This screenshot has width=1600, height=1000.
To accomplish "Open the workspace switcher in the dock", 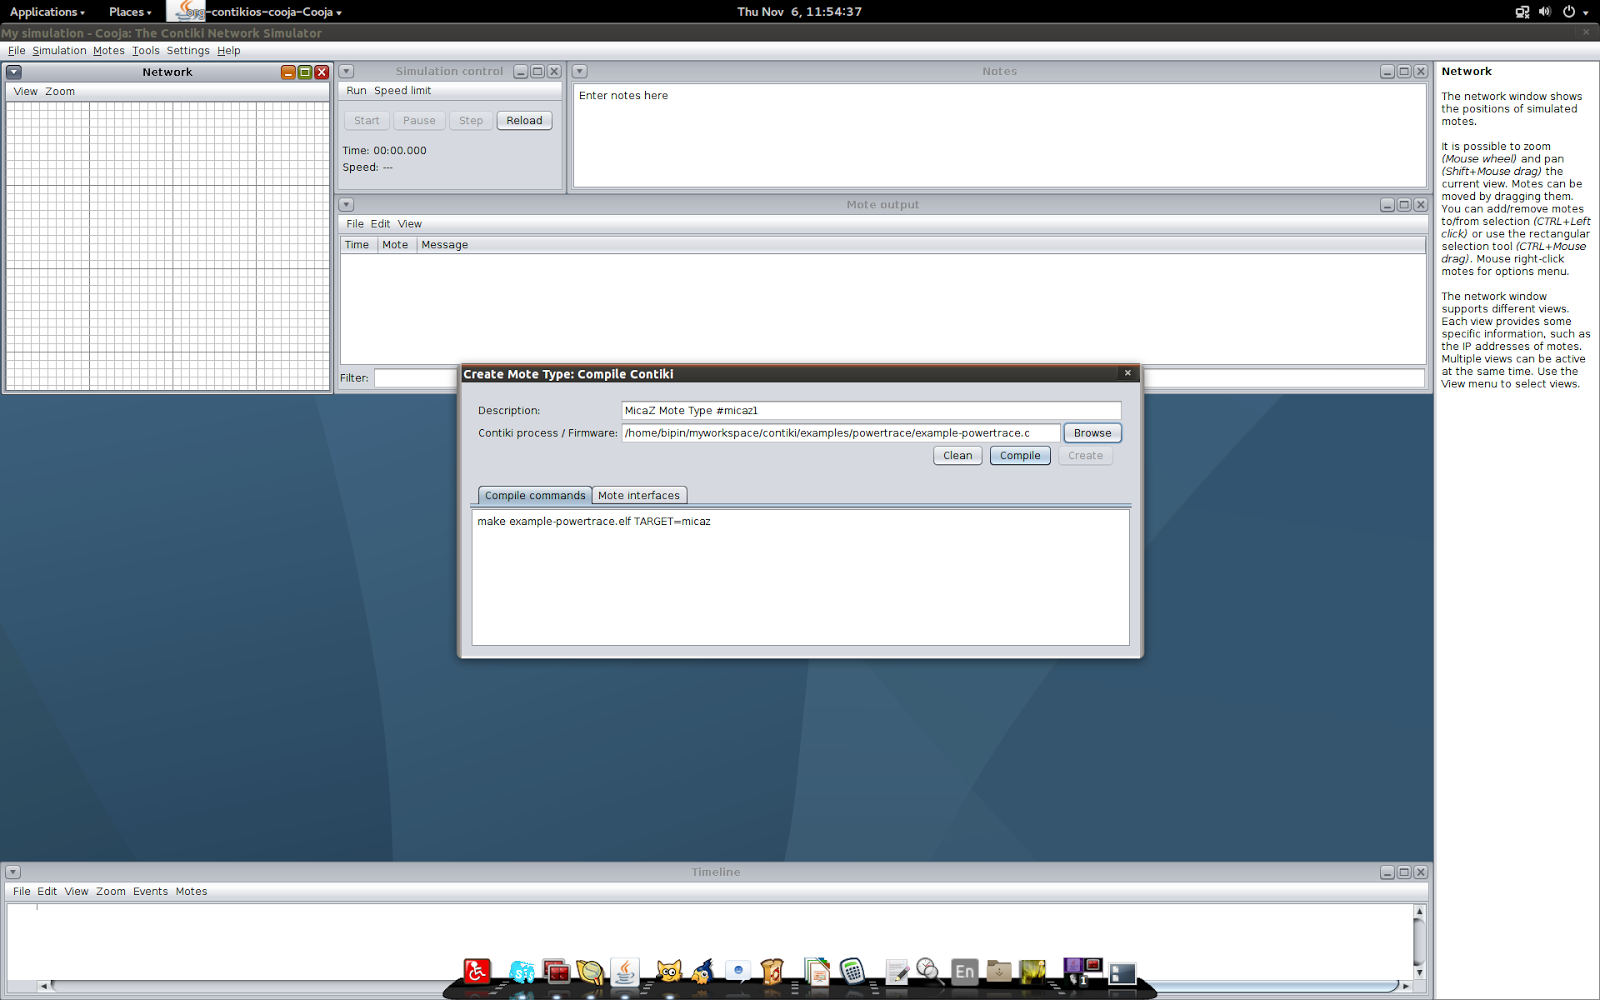I will pos(1082,971).
